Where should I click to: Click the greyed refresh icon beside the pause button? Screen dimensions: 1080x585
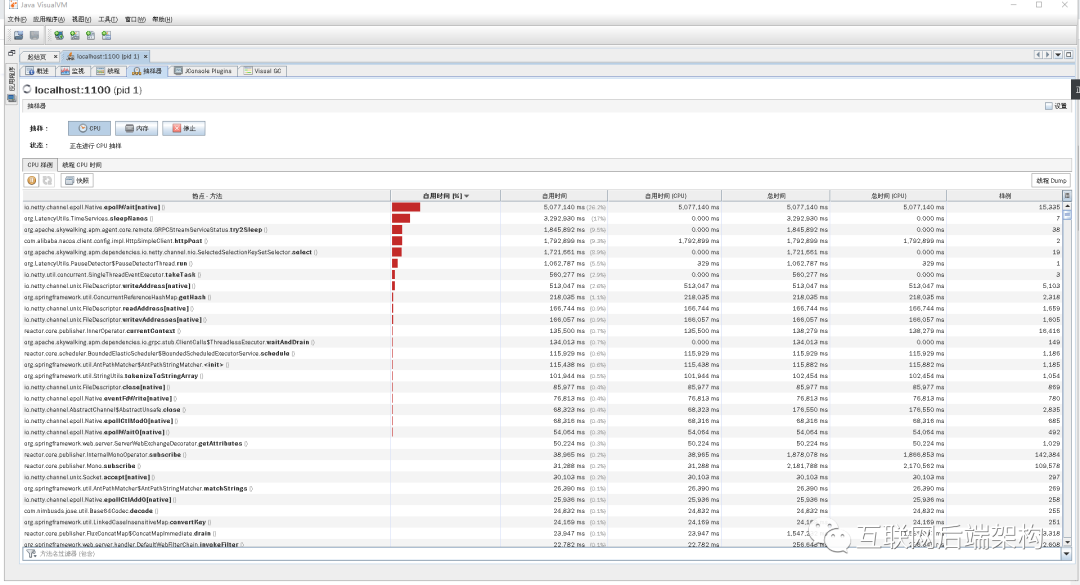[47, 181]
